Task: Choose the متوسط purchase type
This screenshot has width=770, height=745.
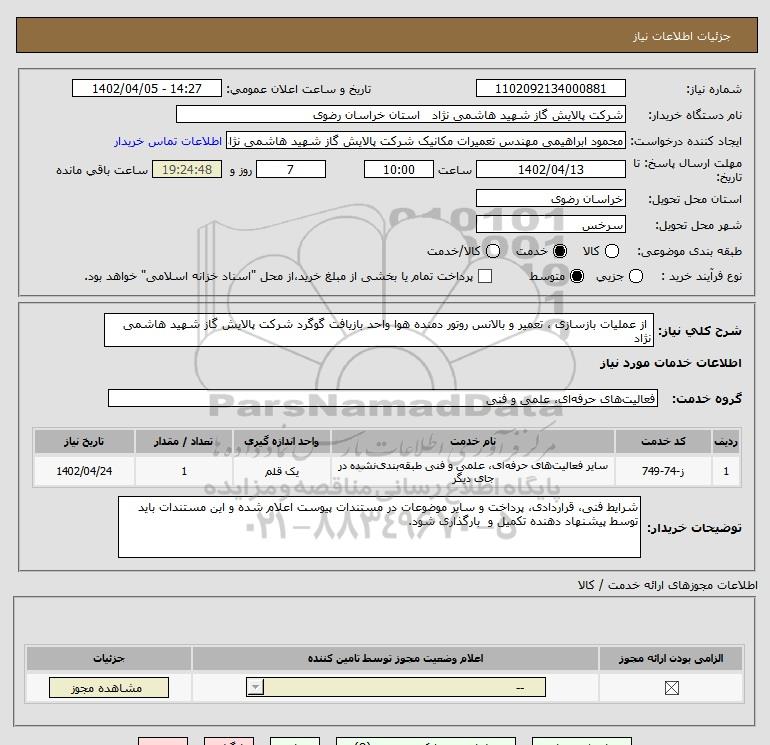Action: click(577, 276)
